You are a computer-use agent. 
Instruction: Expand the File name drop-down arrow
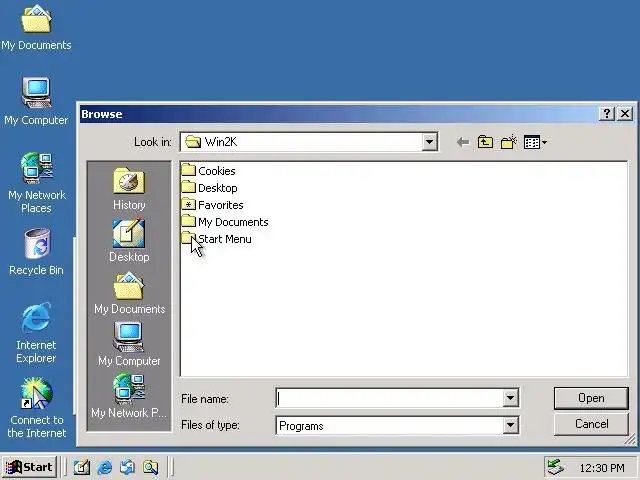click(x=510, y=398)
